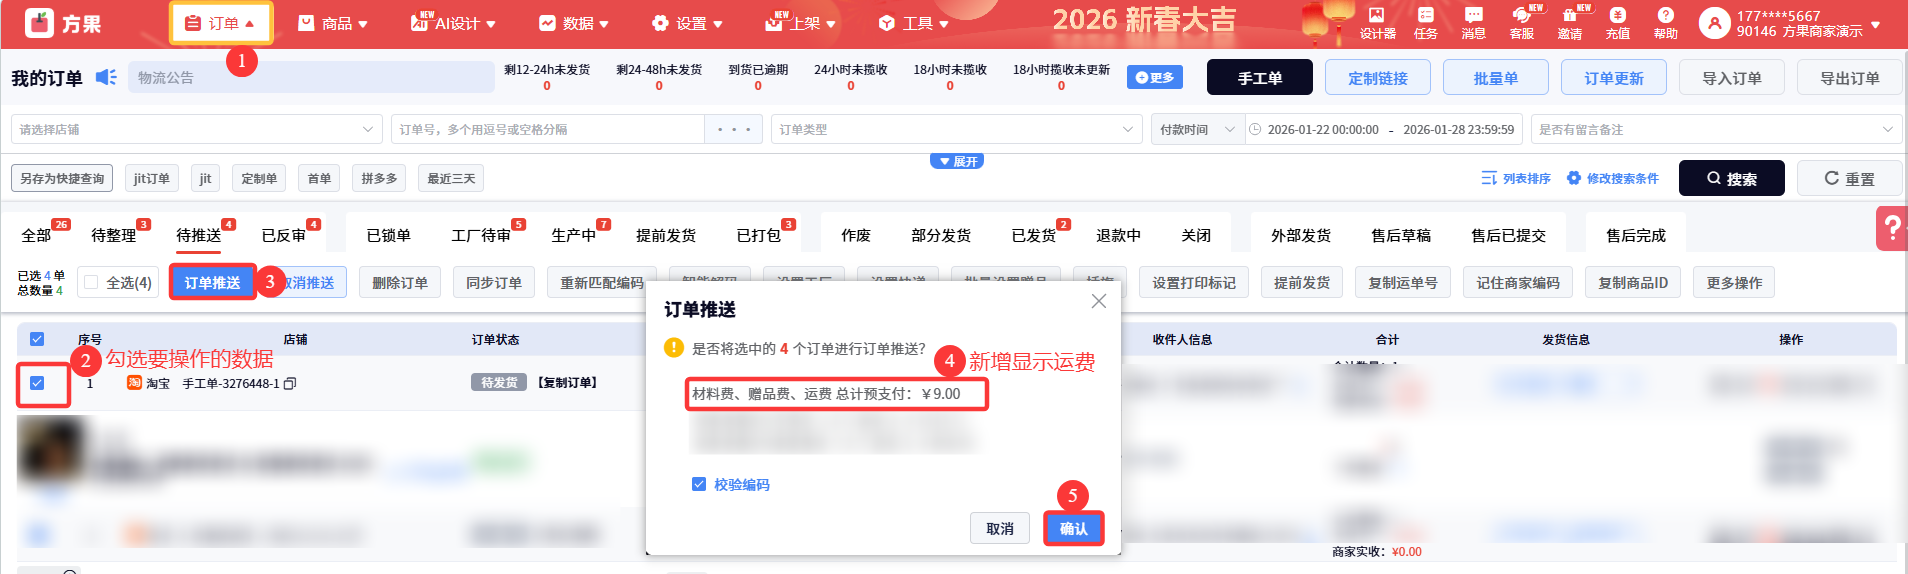Click the 同步订单 button
1908x574 pixels.
click(x=494, y=283)
